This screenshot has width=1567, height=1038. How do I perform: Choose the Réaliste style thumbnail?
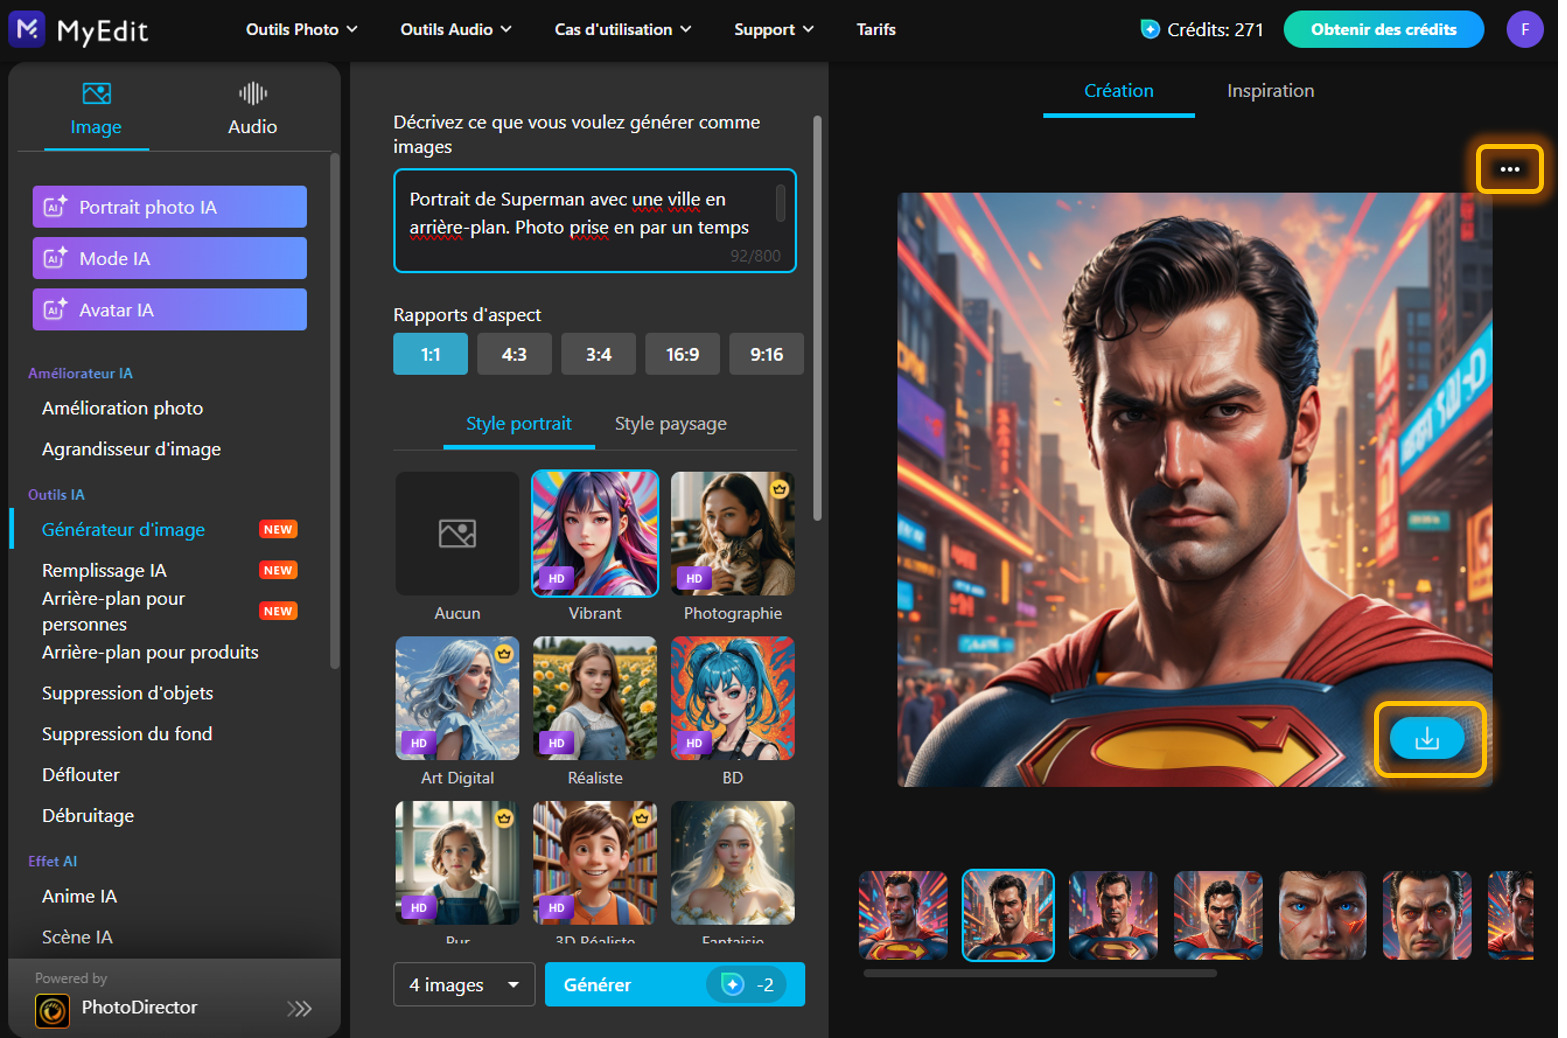point(595,698)
